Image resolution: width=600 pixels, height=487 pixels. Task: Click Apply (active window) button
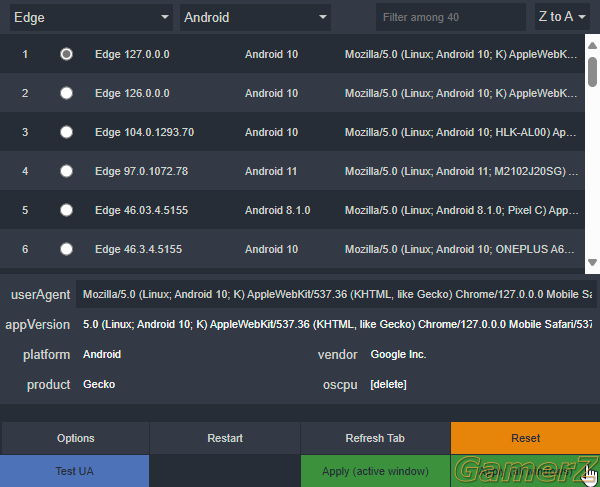point(375,471)
